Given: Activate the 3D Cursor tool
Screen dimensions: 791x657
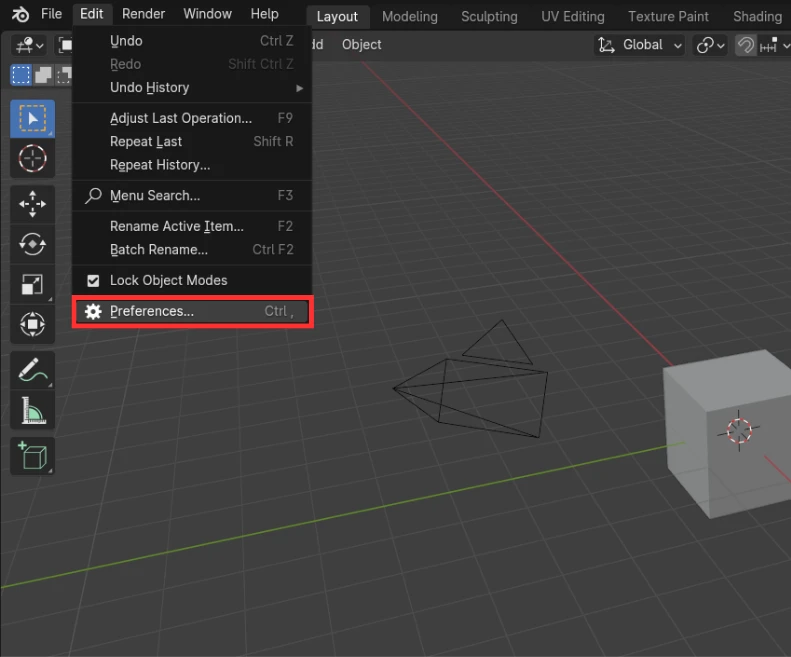Looking at the screenshot, I should pos(33,158).
